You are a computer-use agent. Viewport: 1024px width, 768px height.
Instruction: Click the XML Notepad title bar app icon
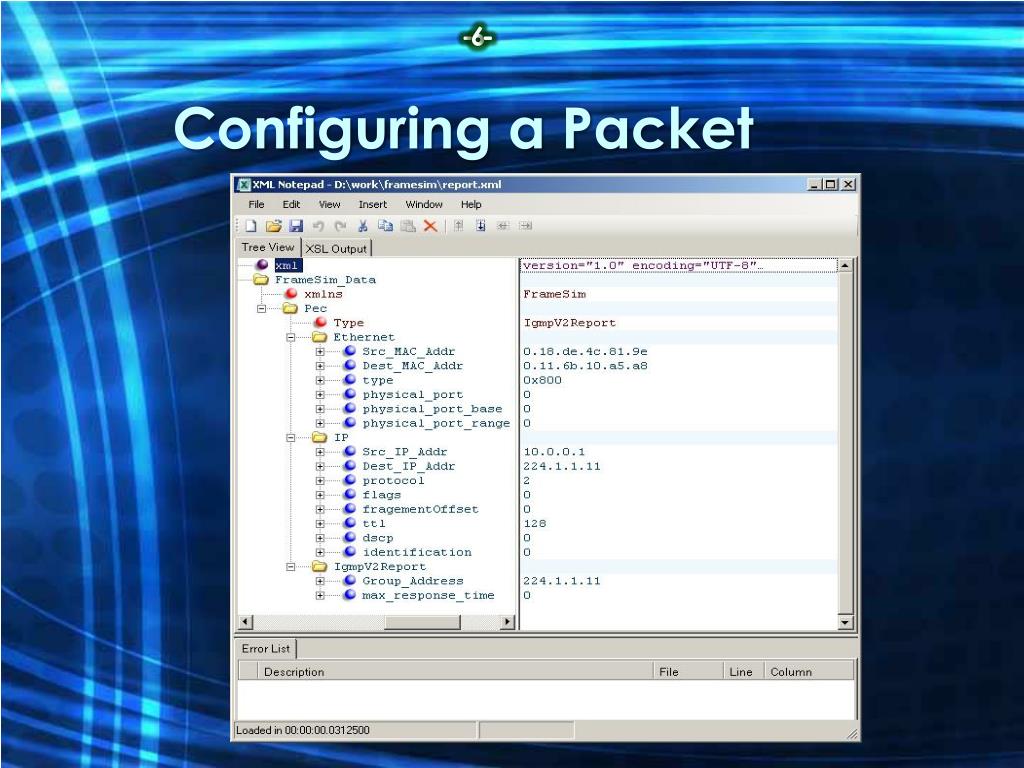(x=244, y=185)
